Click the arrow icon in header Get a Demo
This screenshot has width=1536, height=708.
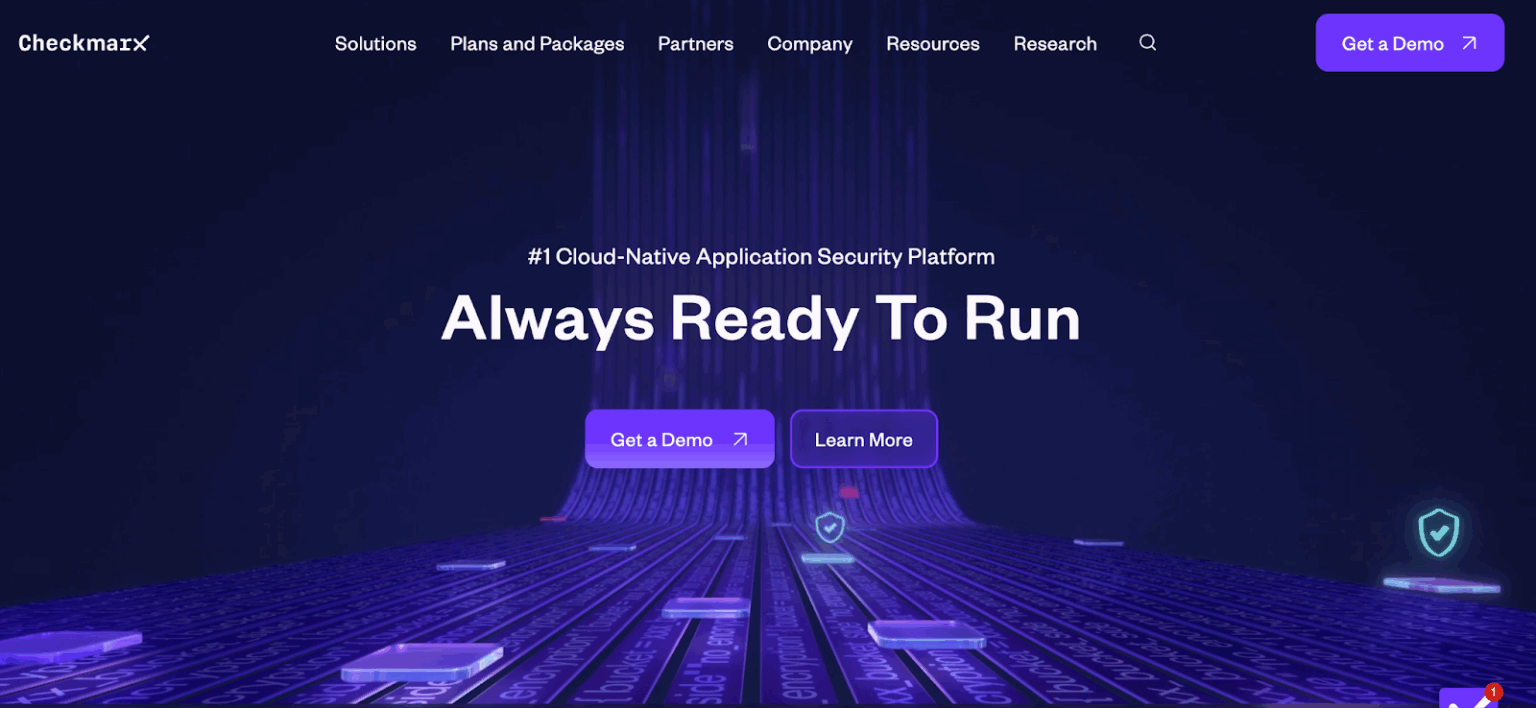click(x=1469, y=43)
